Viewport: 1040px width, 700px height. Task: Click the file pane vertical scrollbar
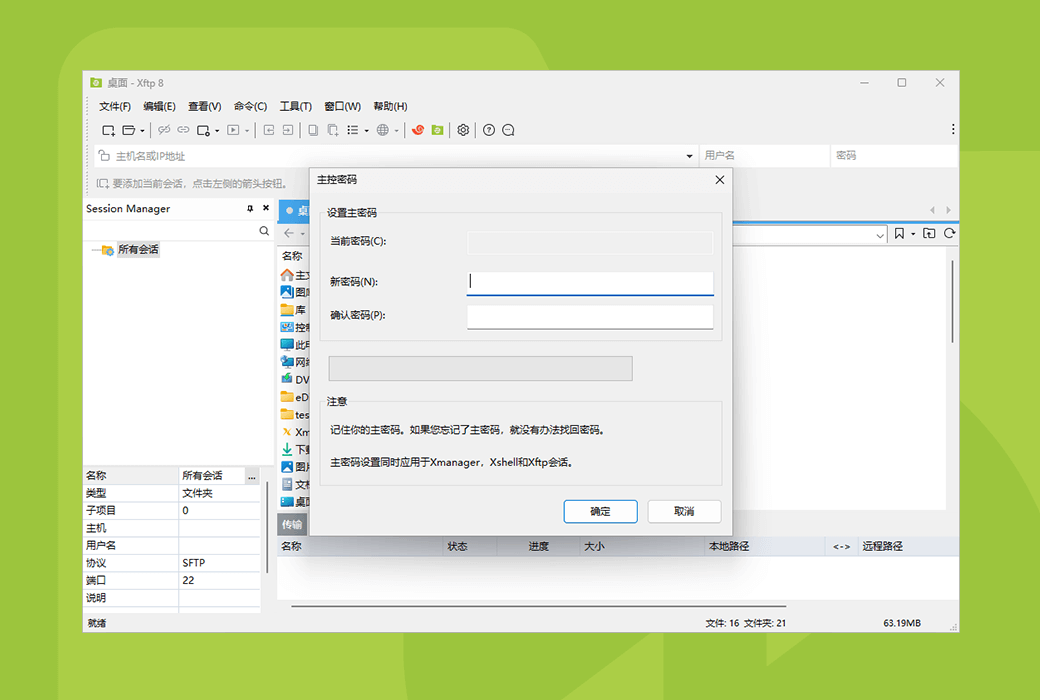(x=952, y=302)
